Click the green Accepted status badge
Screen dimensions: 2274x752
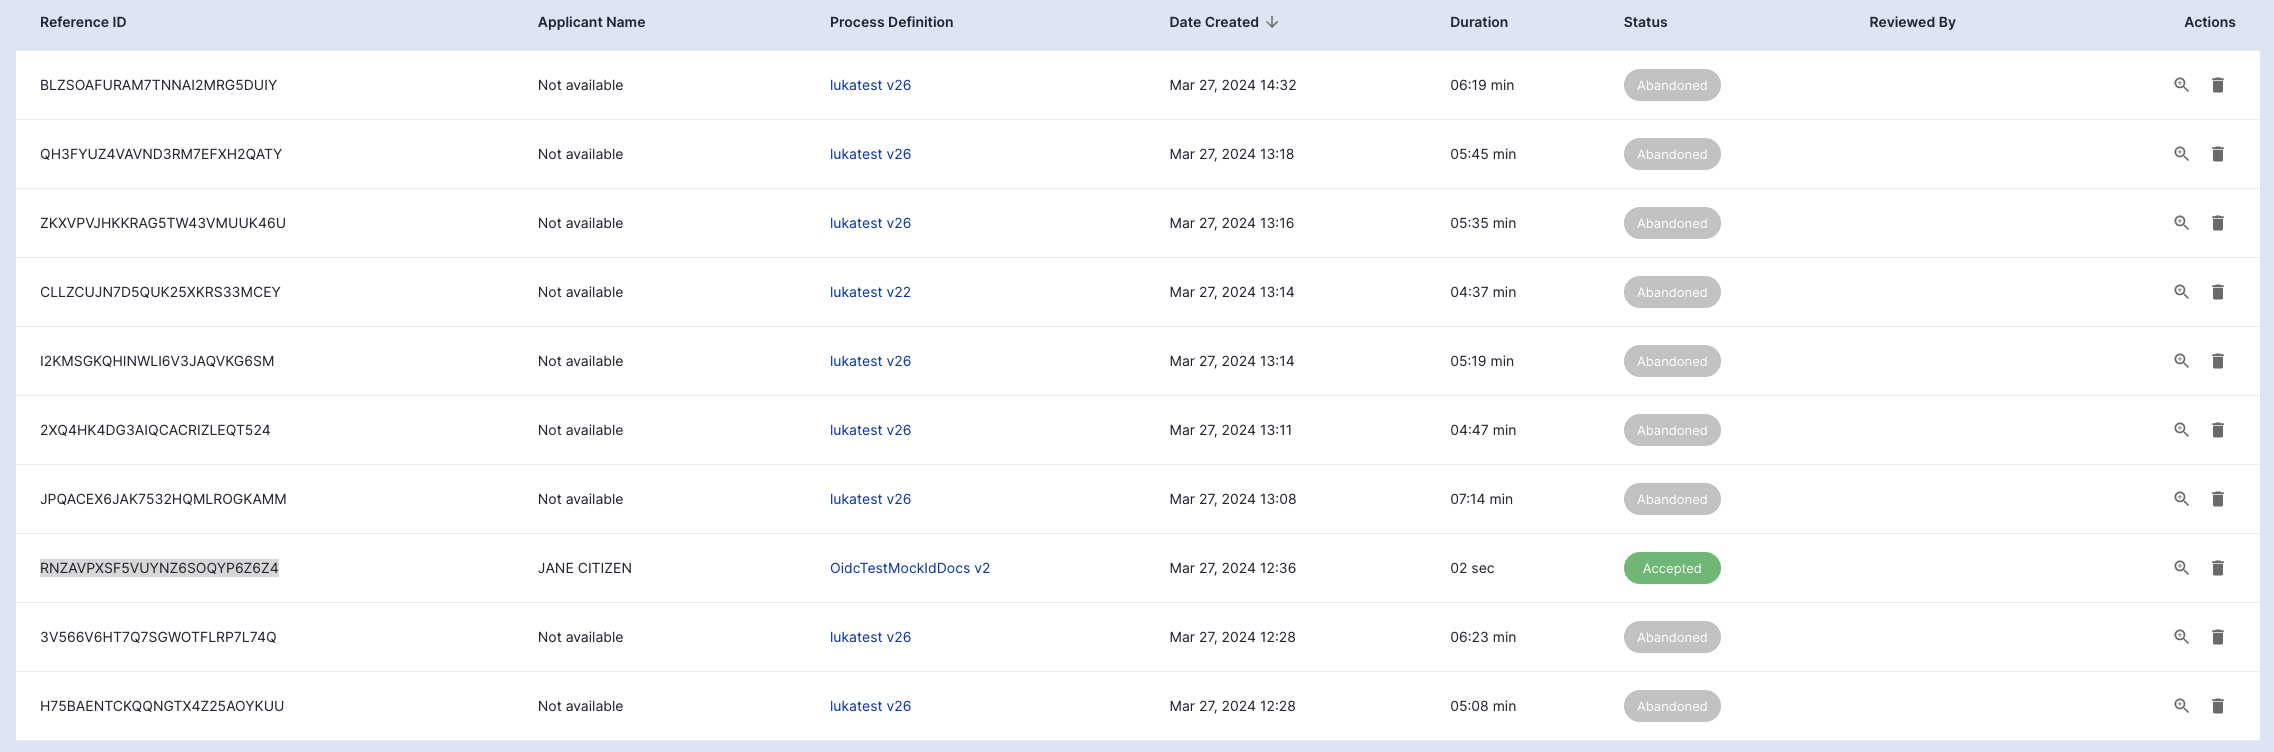tap(1671, 568)
